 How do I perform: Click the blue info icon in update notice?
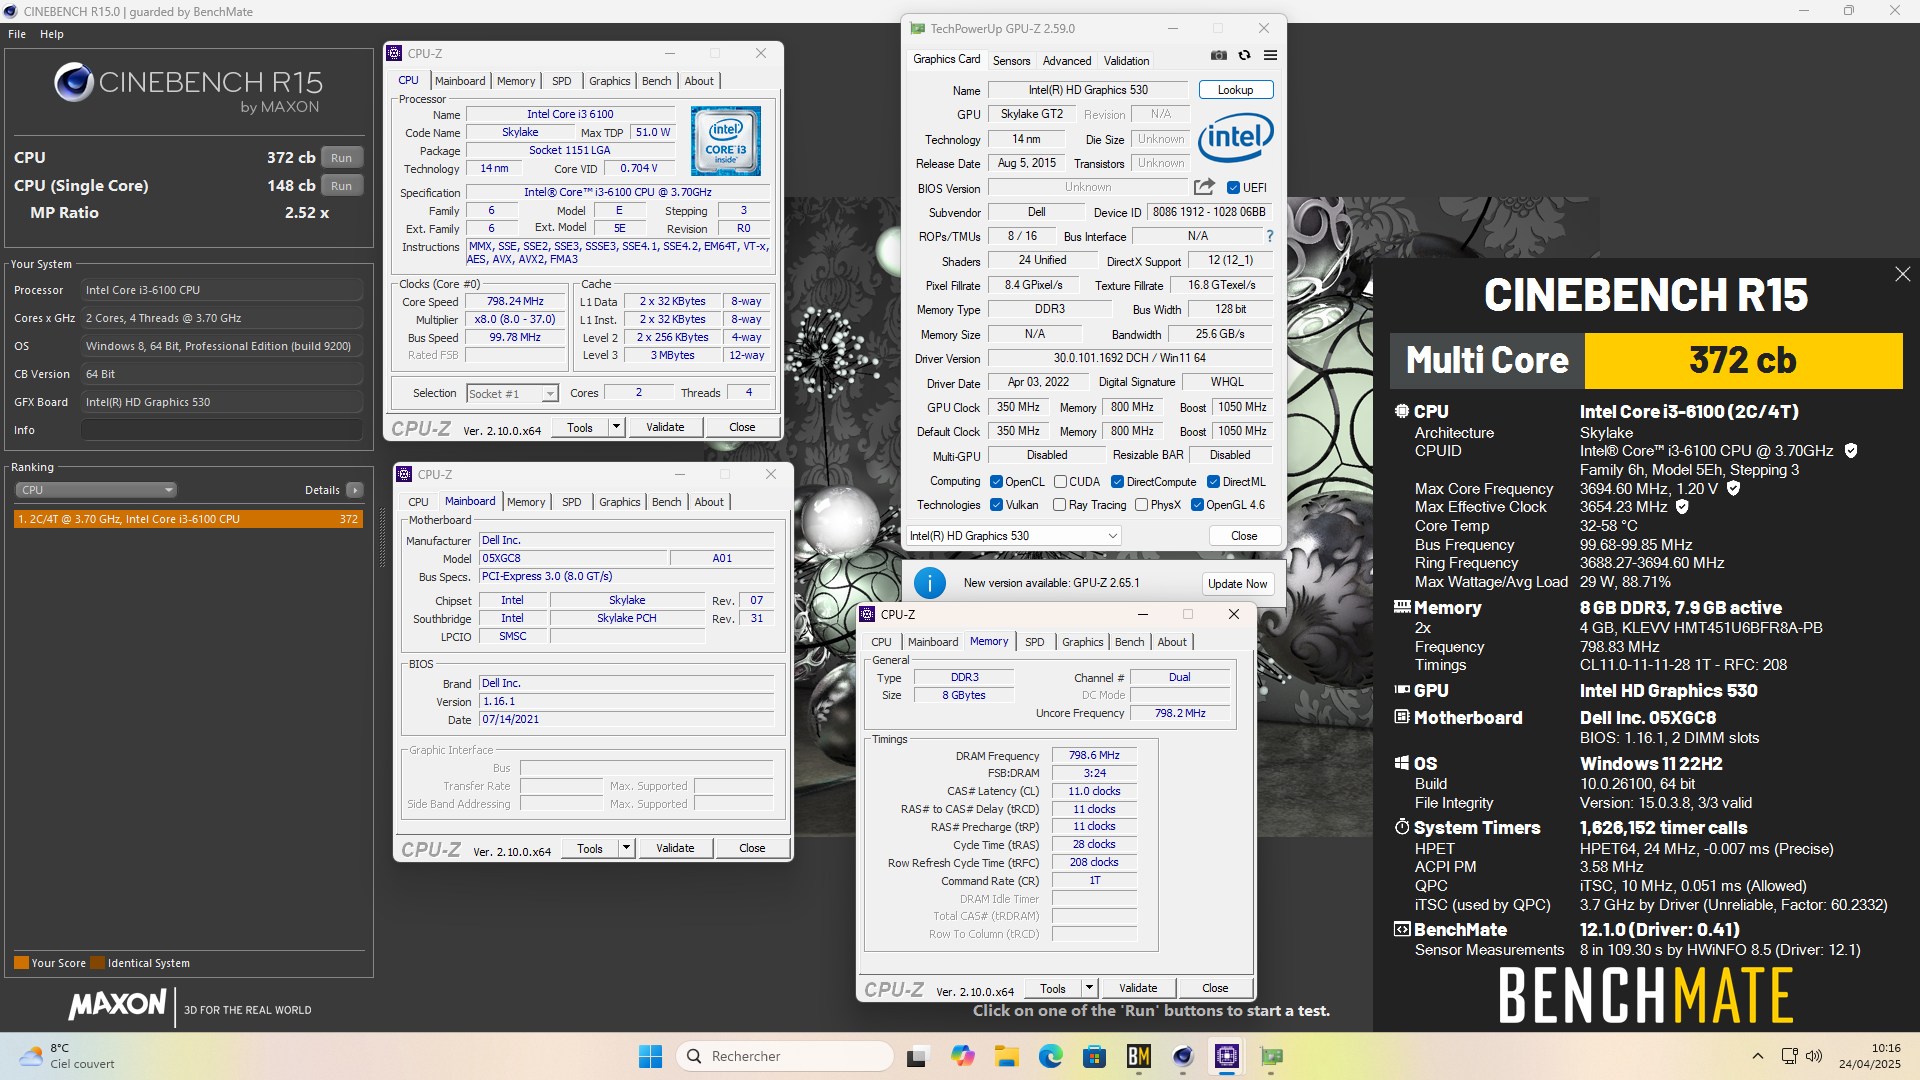pos(929,583)
